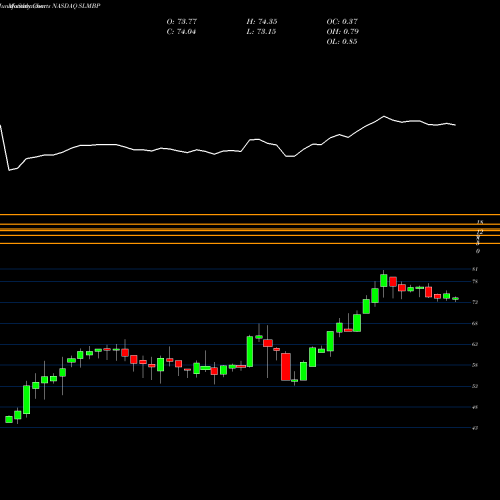The image size is (500, 500).
Task: Click the final small green candle
Action: coord(455,299)
